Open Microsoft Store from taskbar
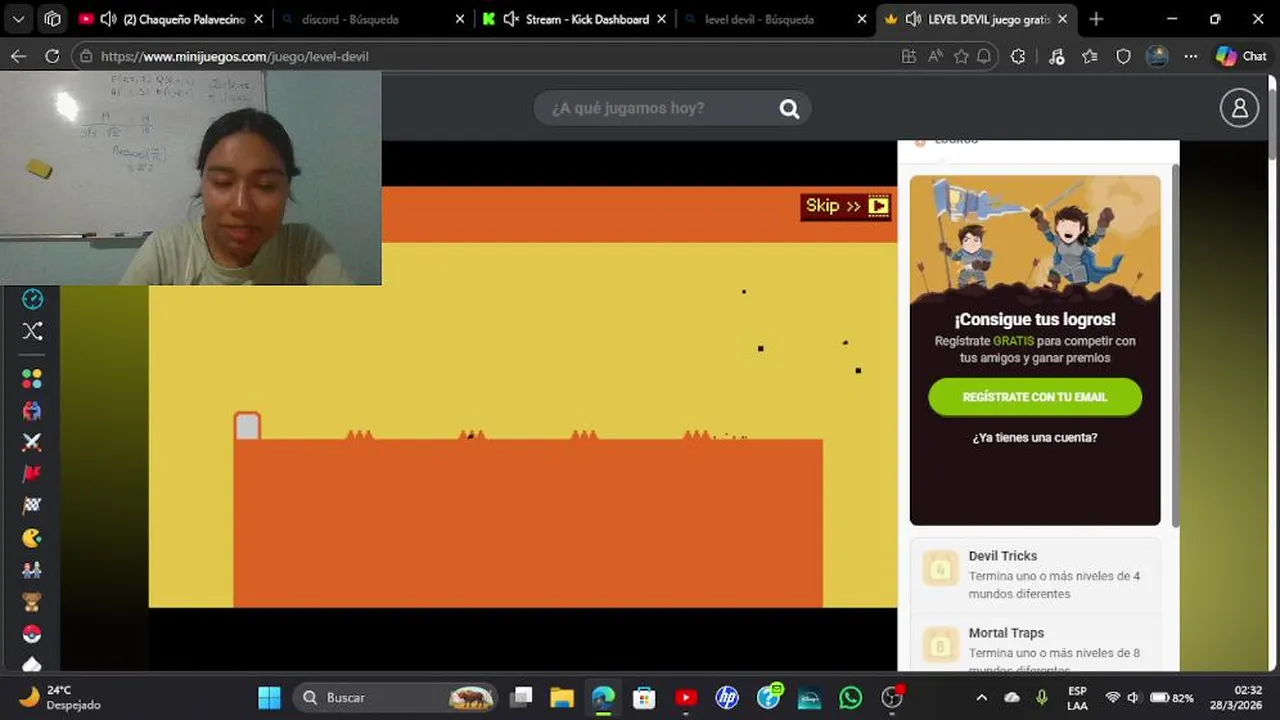This screenshot has width=1280, height=720. (x=644, y=697)
